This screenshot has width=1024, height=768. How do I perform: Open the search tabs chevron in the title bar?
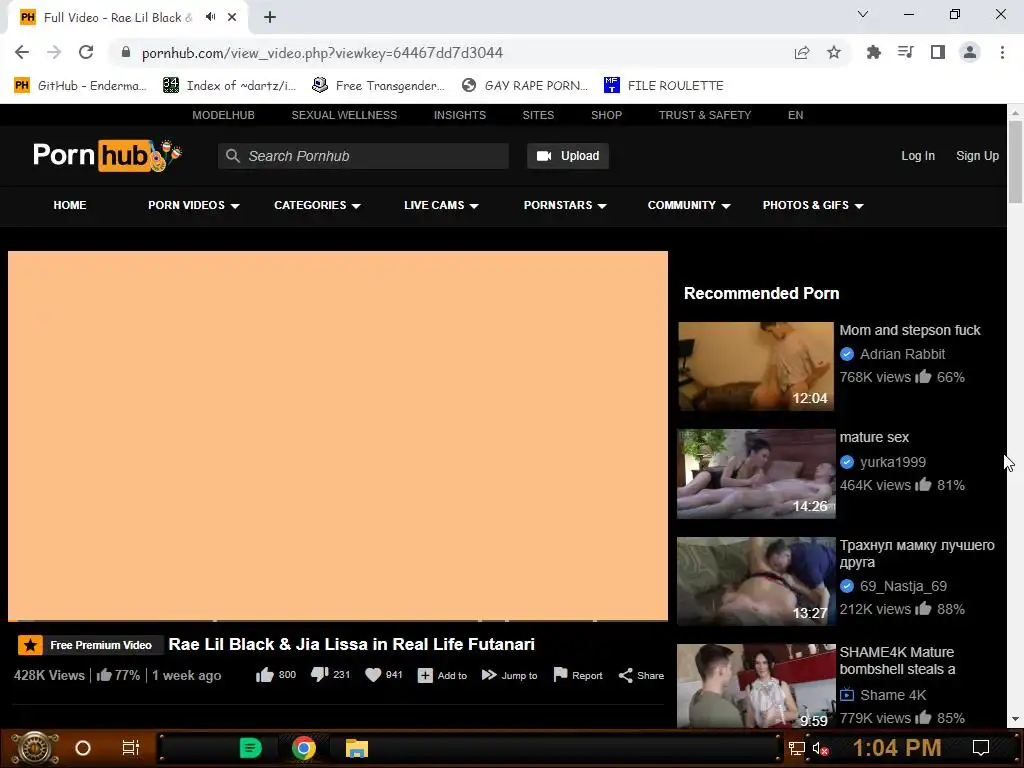pos(863,14)
